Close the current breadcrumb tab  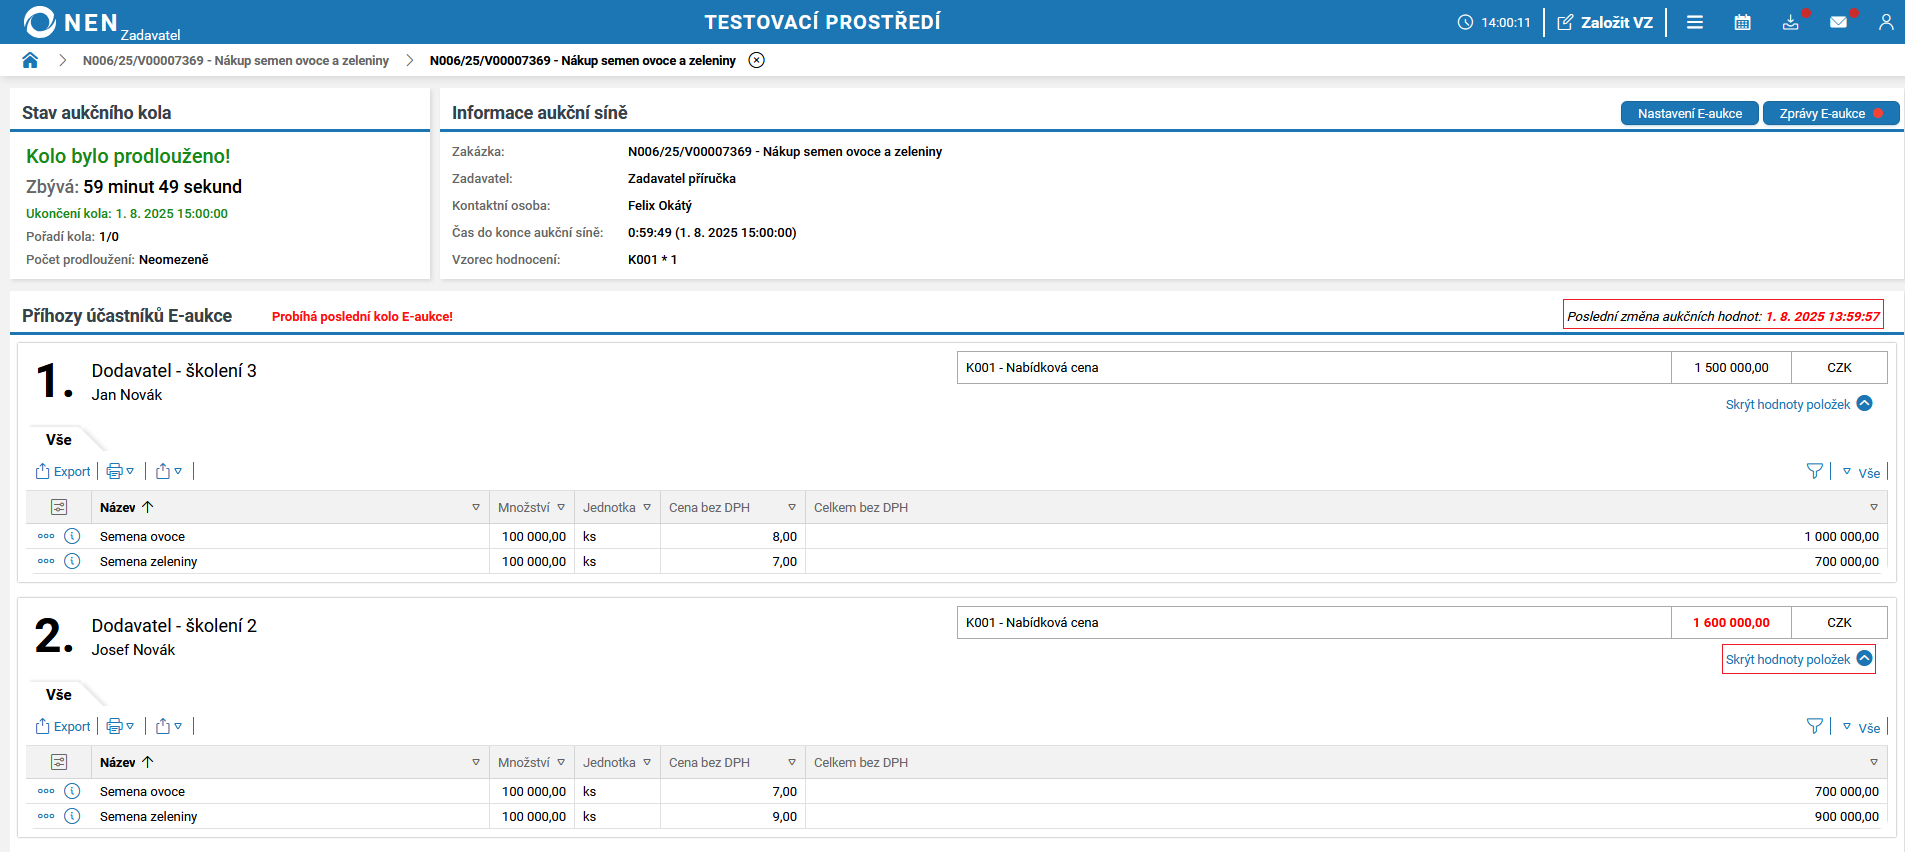tap(757, 60)
